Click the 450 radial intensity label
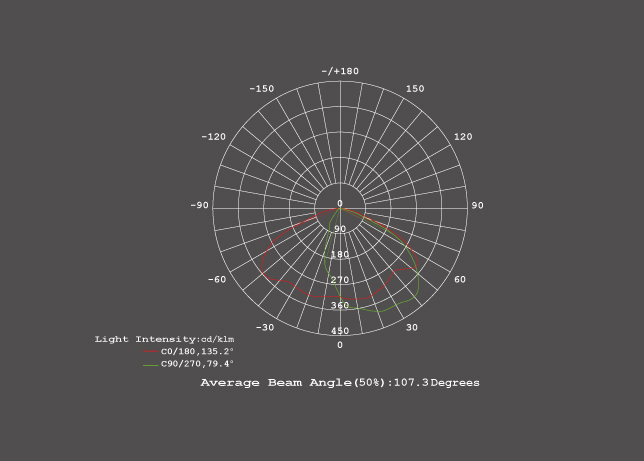 tap(340, 332)
